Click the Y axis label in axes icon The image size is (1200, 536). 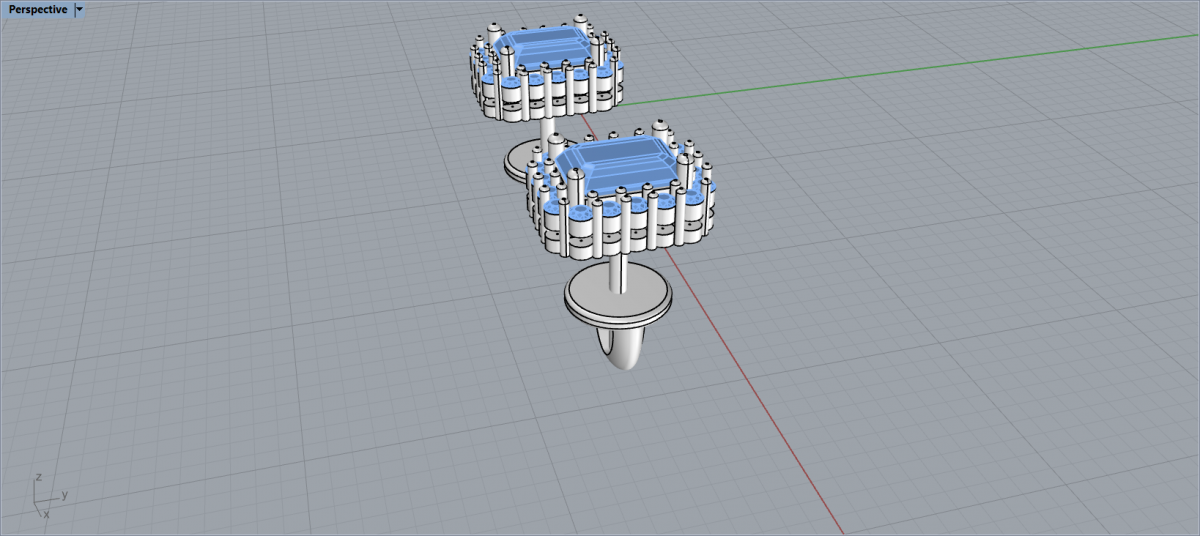coord(65,494)
